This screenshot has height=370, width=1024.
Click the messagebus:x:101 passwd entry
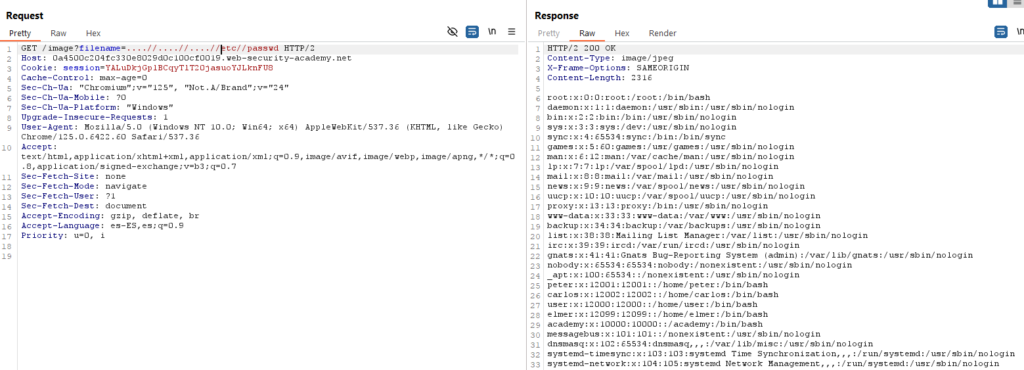pos(684,333)
